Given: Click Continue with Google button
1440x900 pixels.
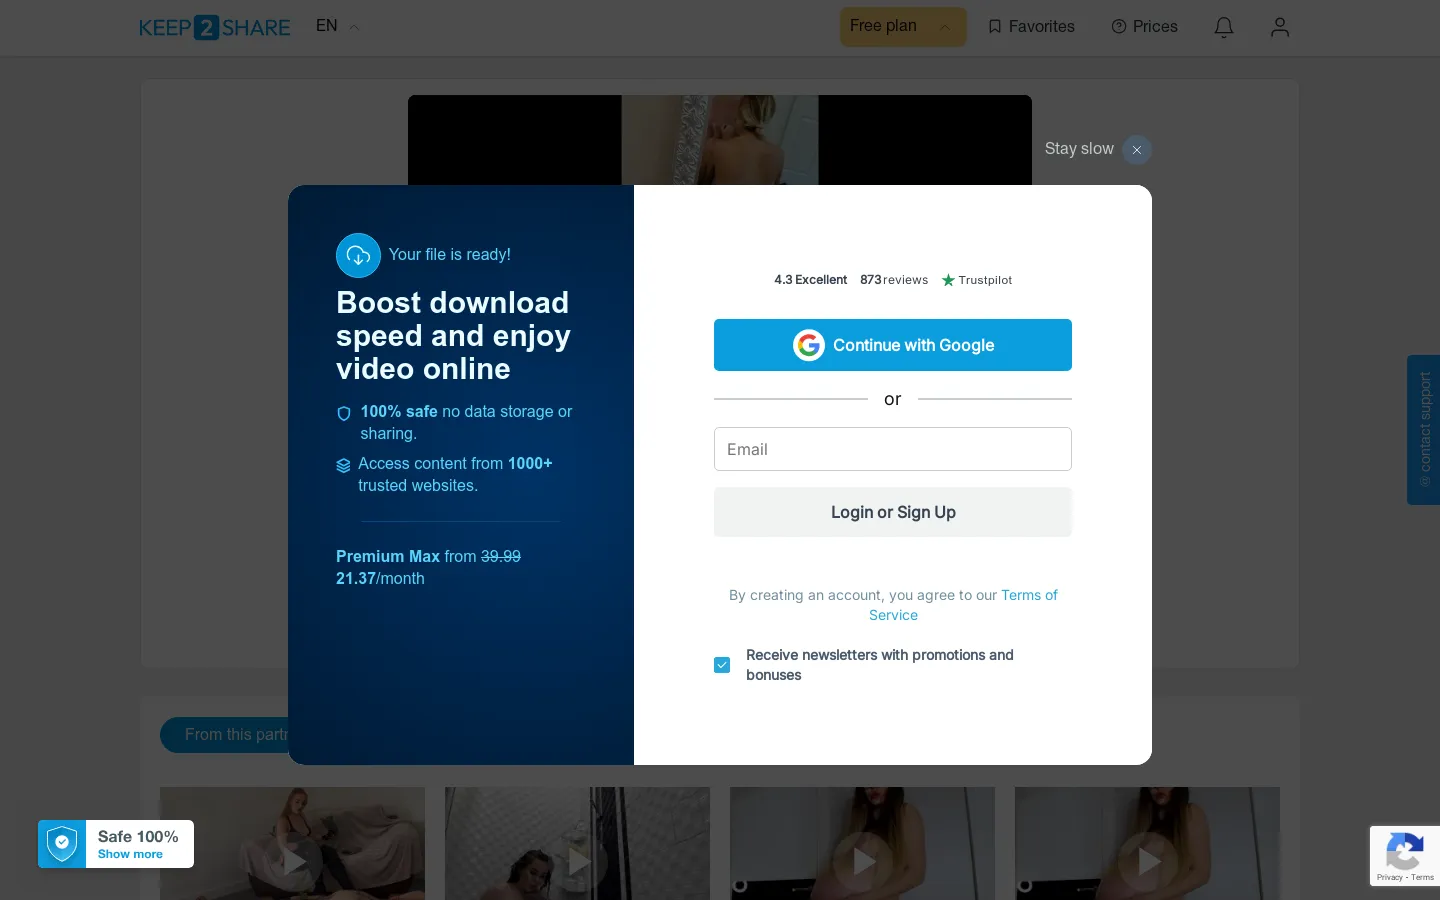Looking at the screenshot, I should click(893, 345).
